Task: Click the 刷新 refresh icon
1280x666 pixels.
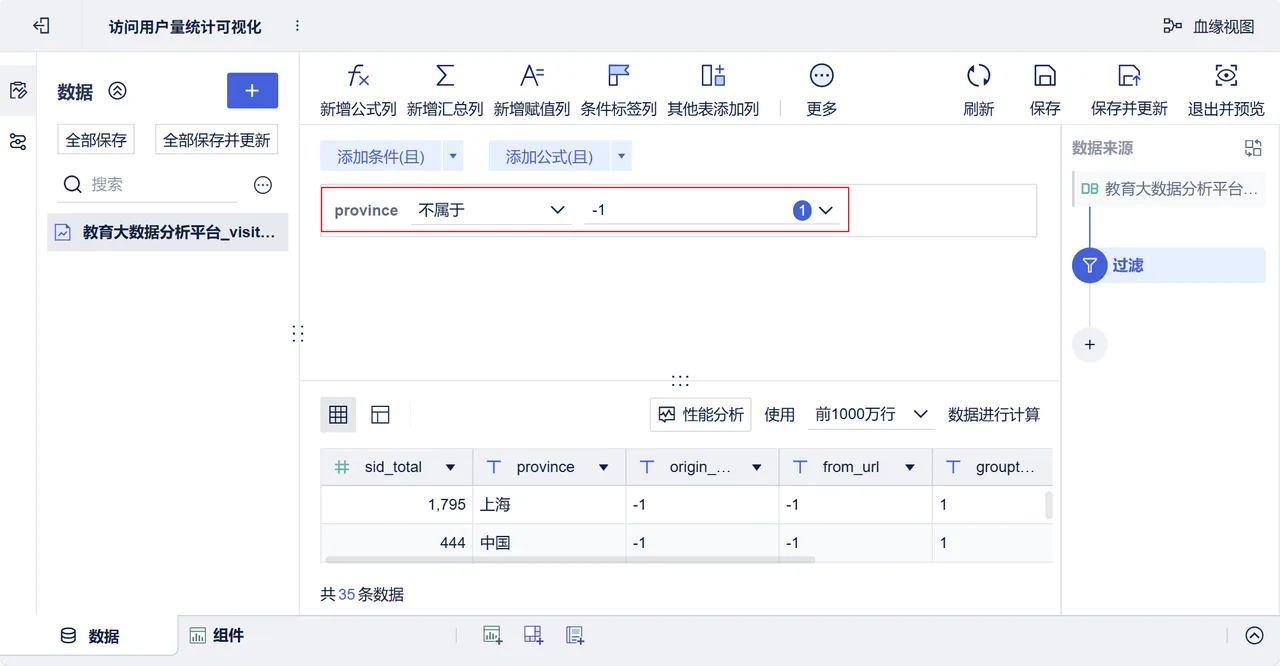Action: coord(978,90)
